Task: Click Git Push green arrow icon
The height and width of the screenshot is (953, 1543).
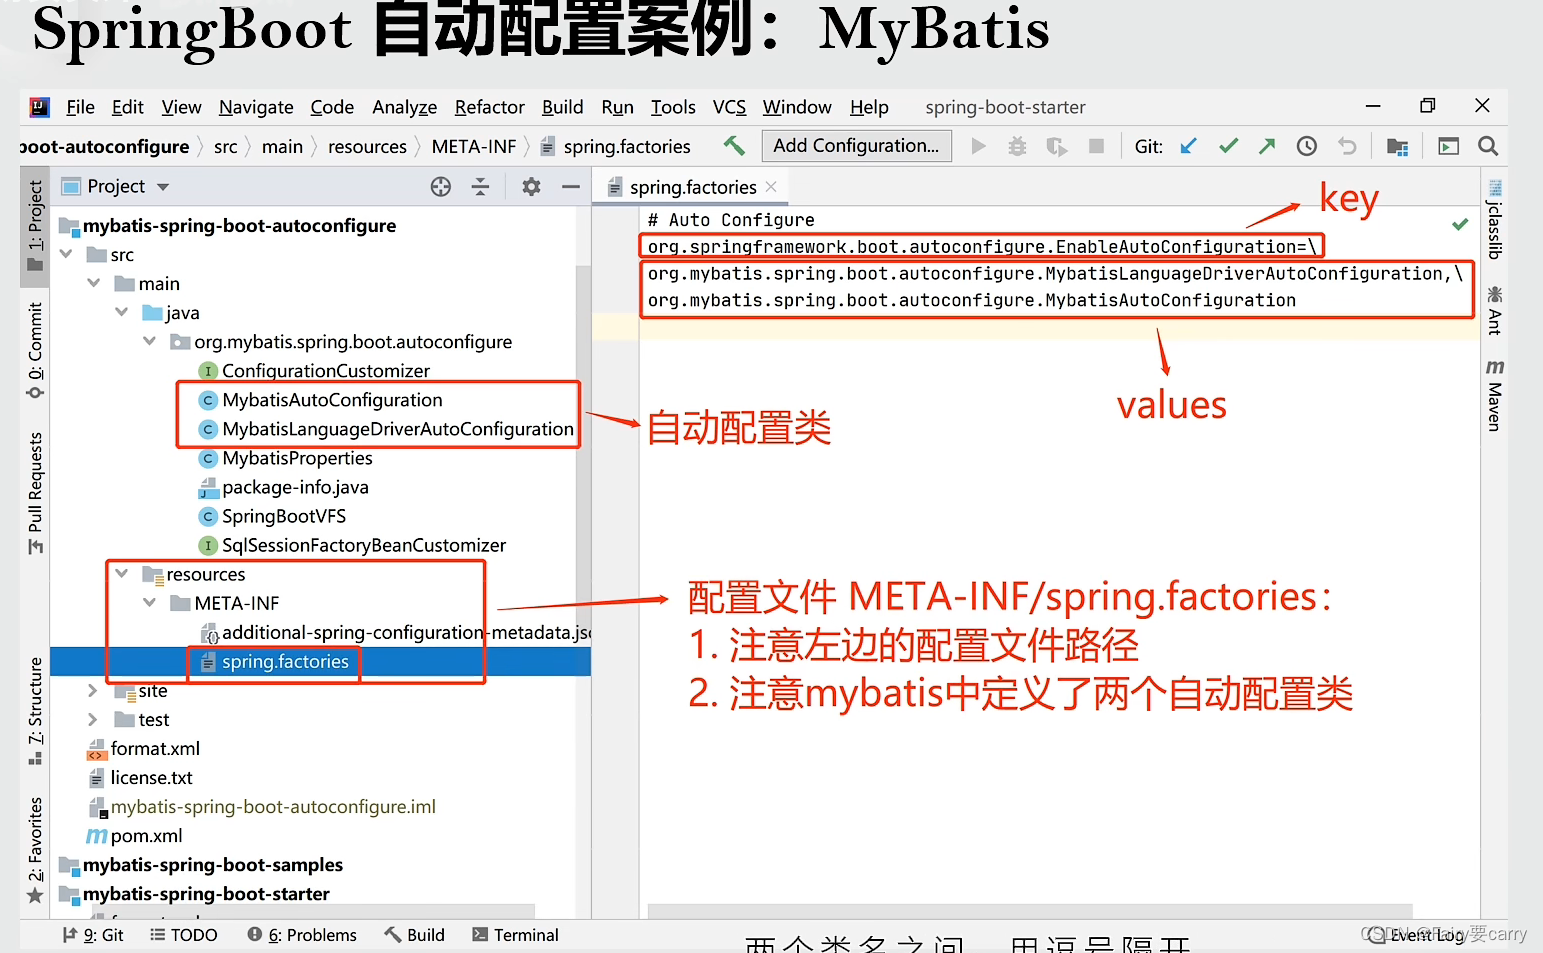Action: click(x=1267, y=146)
